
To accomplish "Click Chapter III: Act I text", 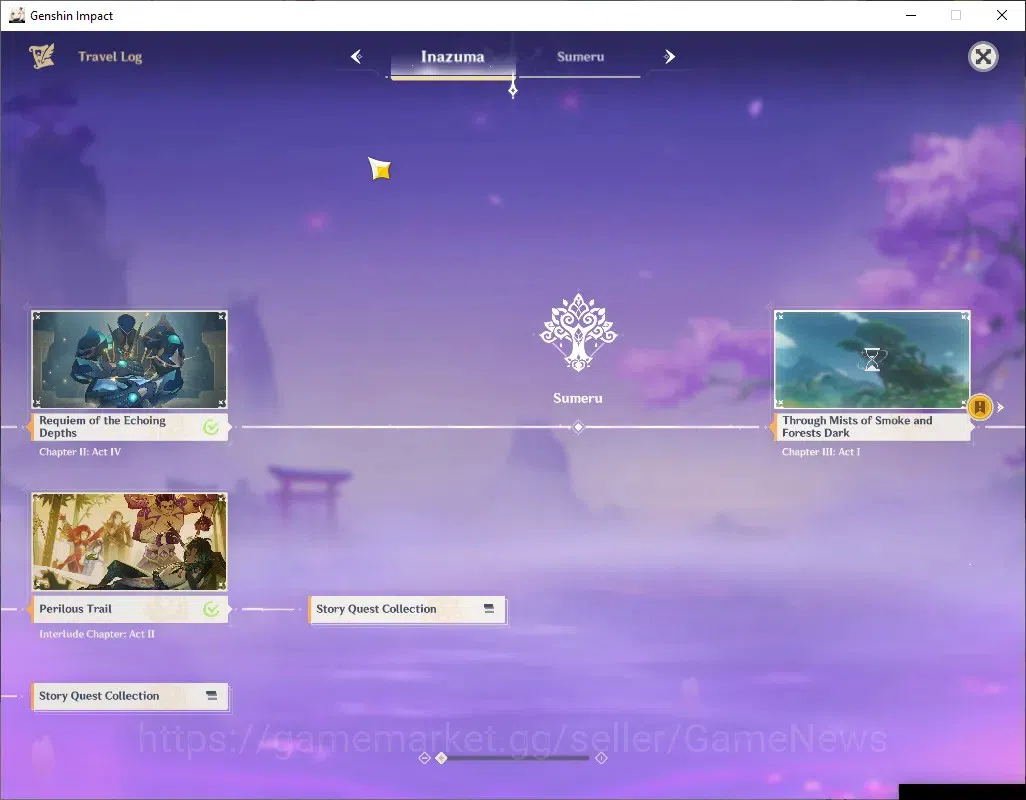I will point(821,452).
